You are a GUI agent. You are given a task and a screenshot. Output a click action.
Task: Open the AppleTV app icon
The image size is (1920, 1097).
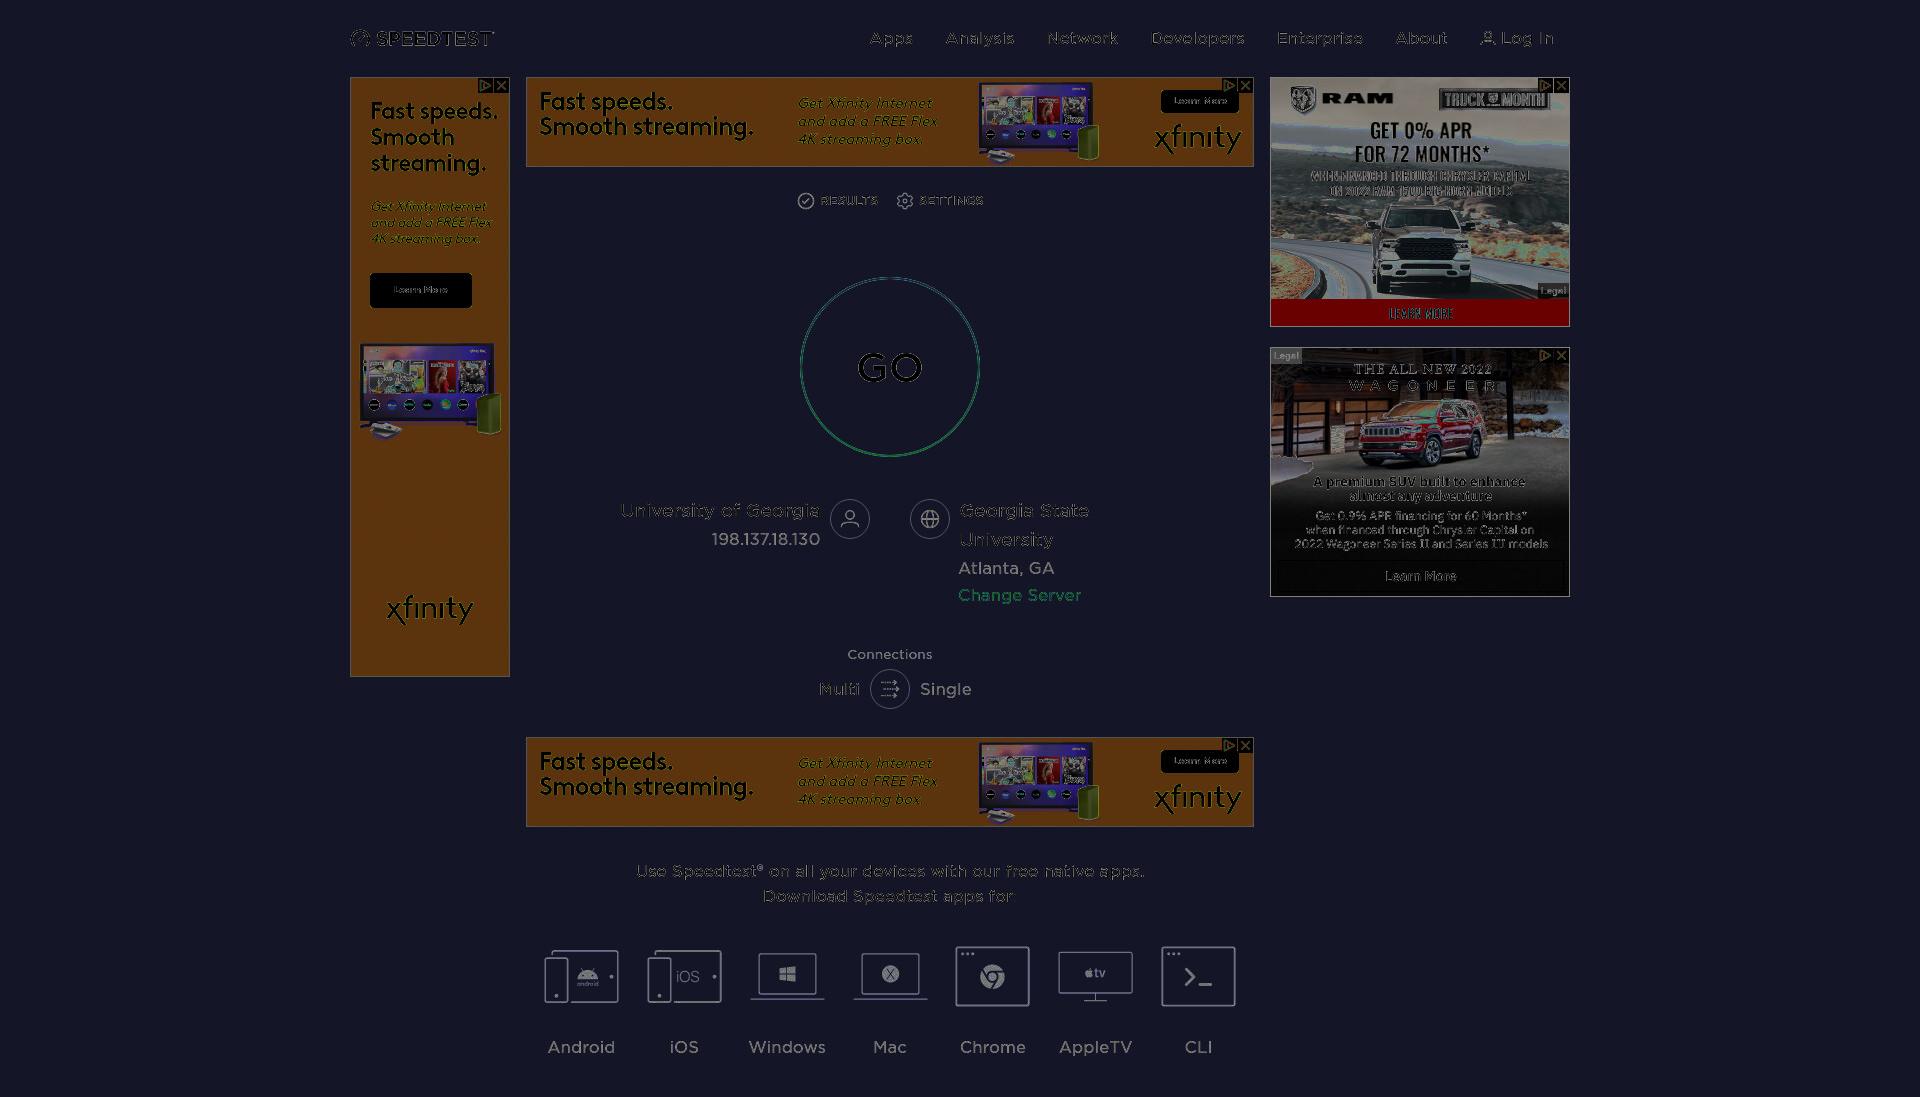(x=1095, y=976)
